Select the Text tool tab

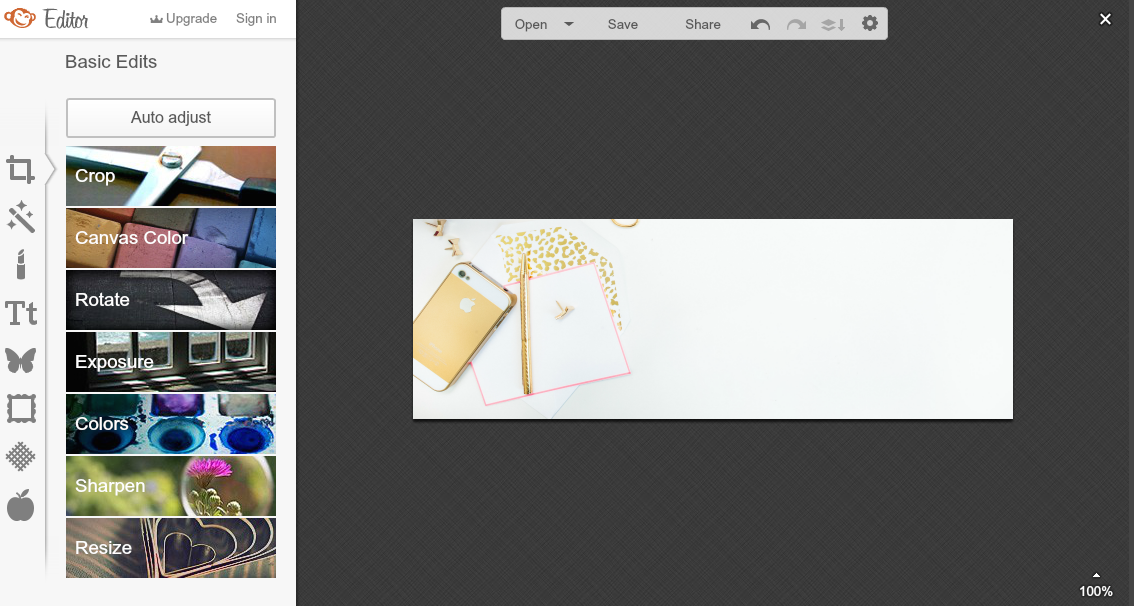pos(21,313)
